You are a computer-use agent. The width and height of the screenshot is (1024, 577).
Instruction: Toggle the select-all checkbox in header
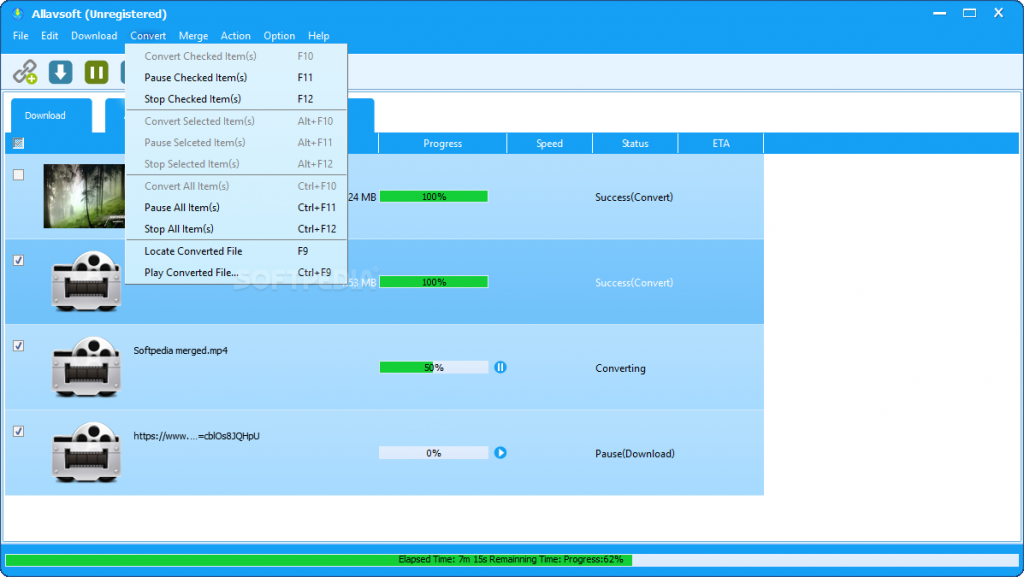click(18, 143)
